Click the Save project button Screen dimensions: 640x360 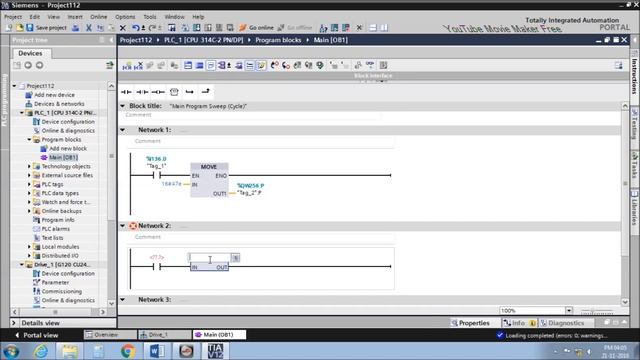point(46,28)
